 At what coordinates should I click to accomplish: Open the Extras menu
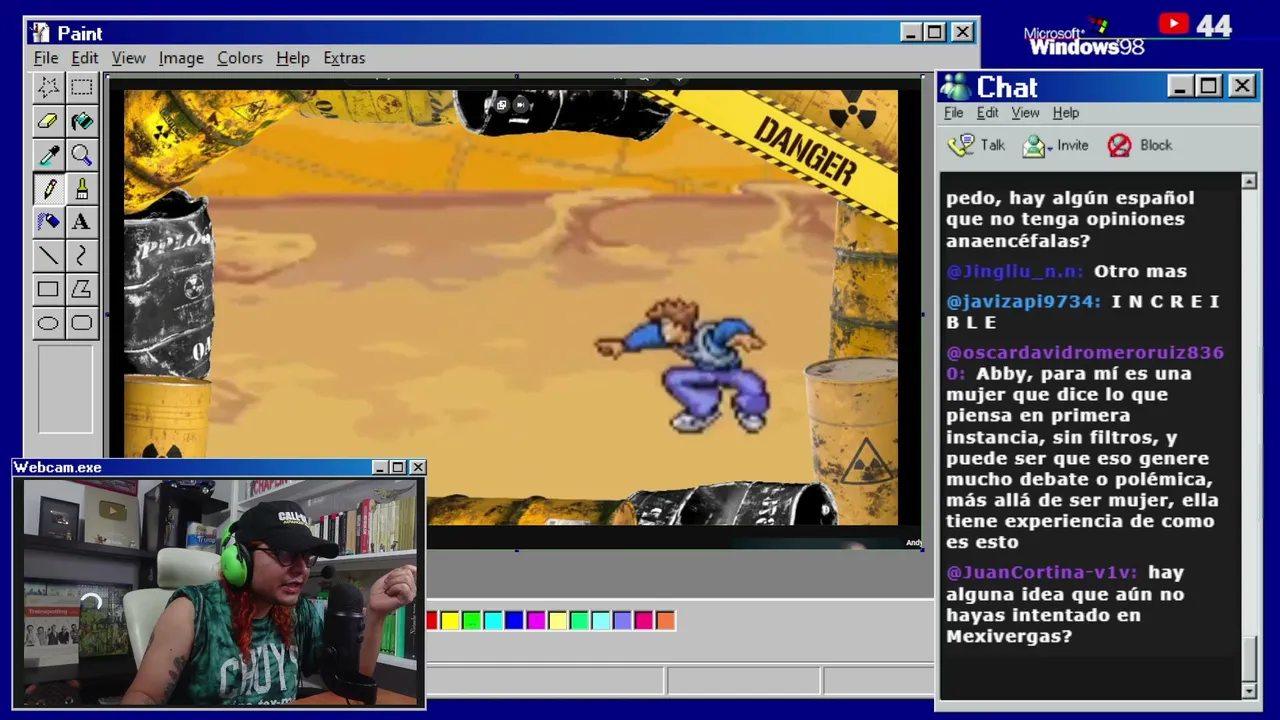344,58
